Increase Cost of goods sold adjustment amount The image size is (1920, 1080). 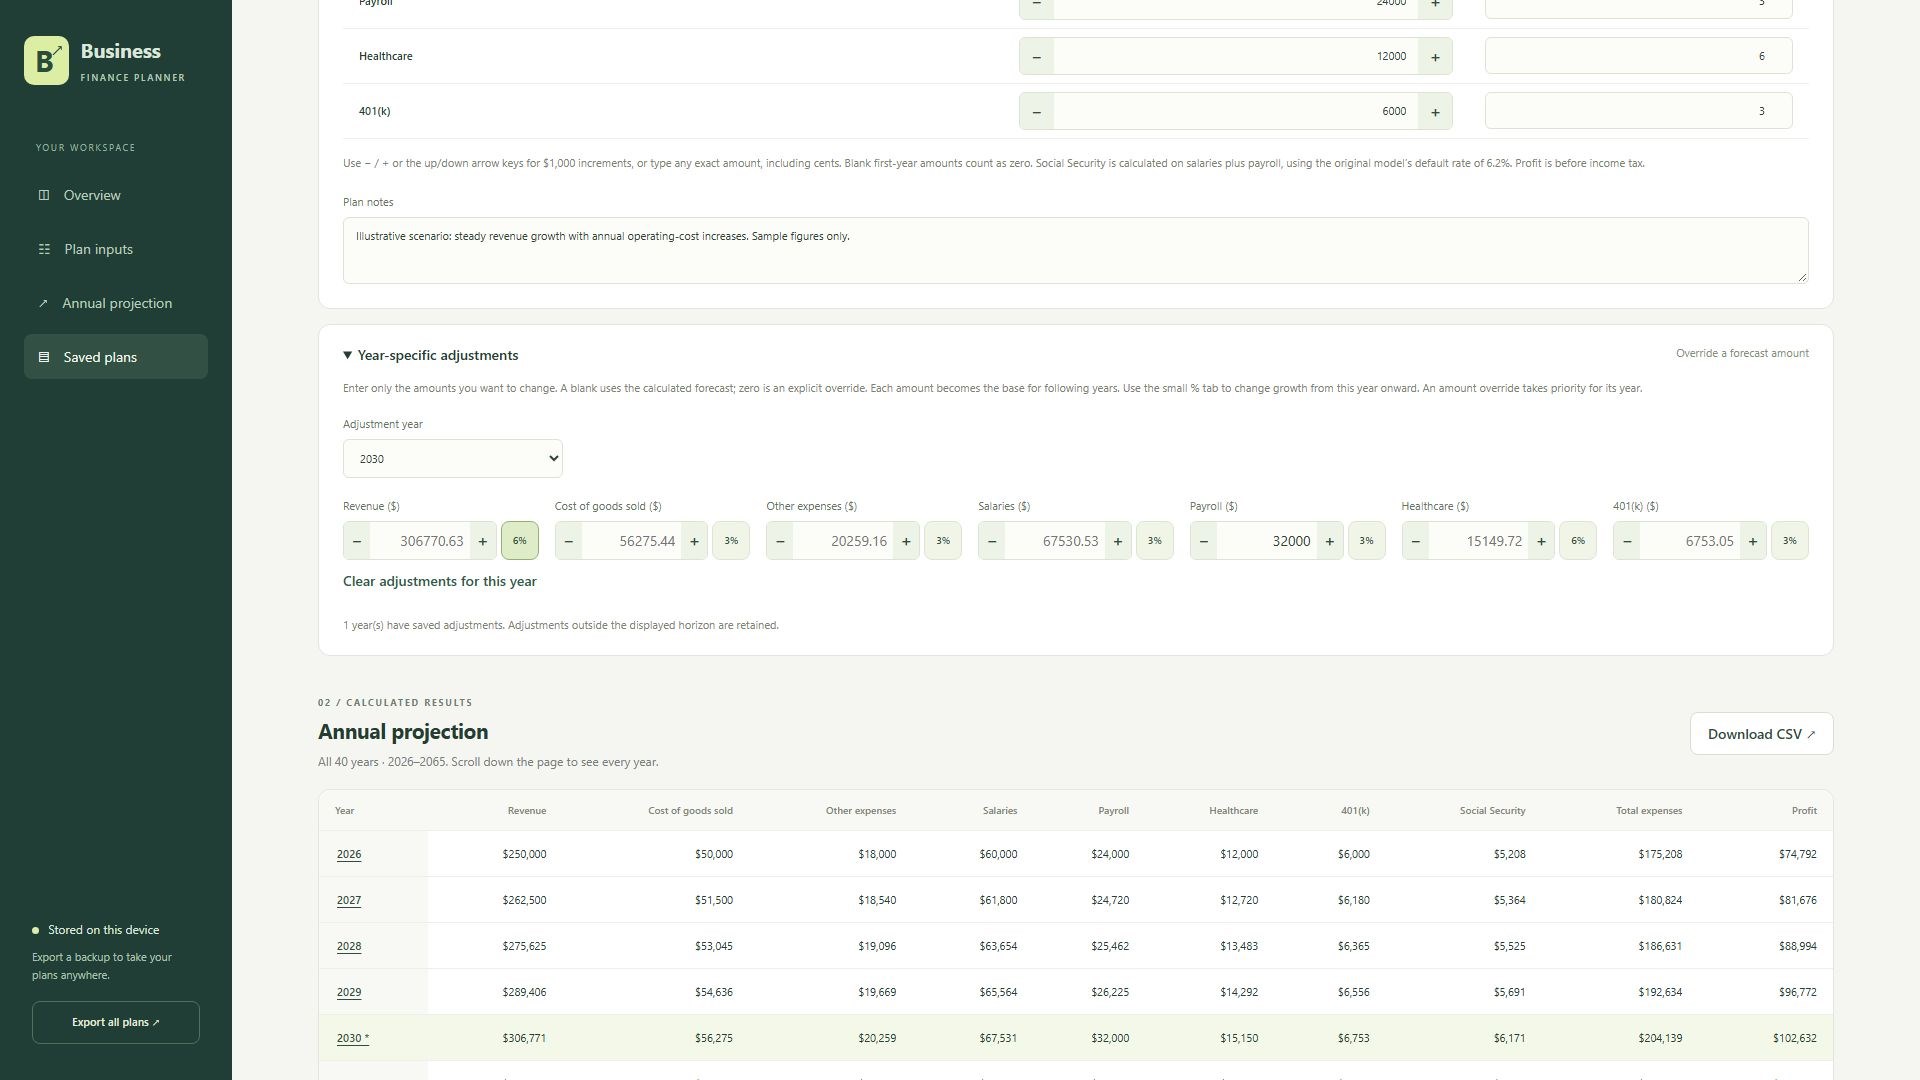point(694,541)
